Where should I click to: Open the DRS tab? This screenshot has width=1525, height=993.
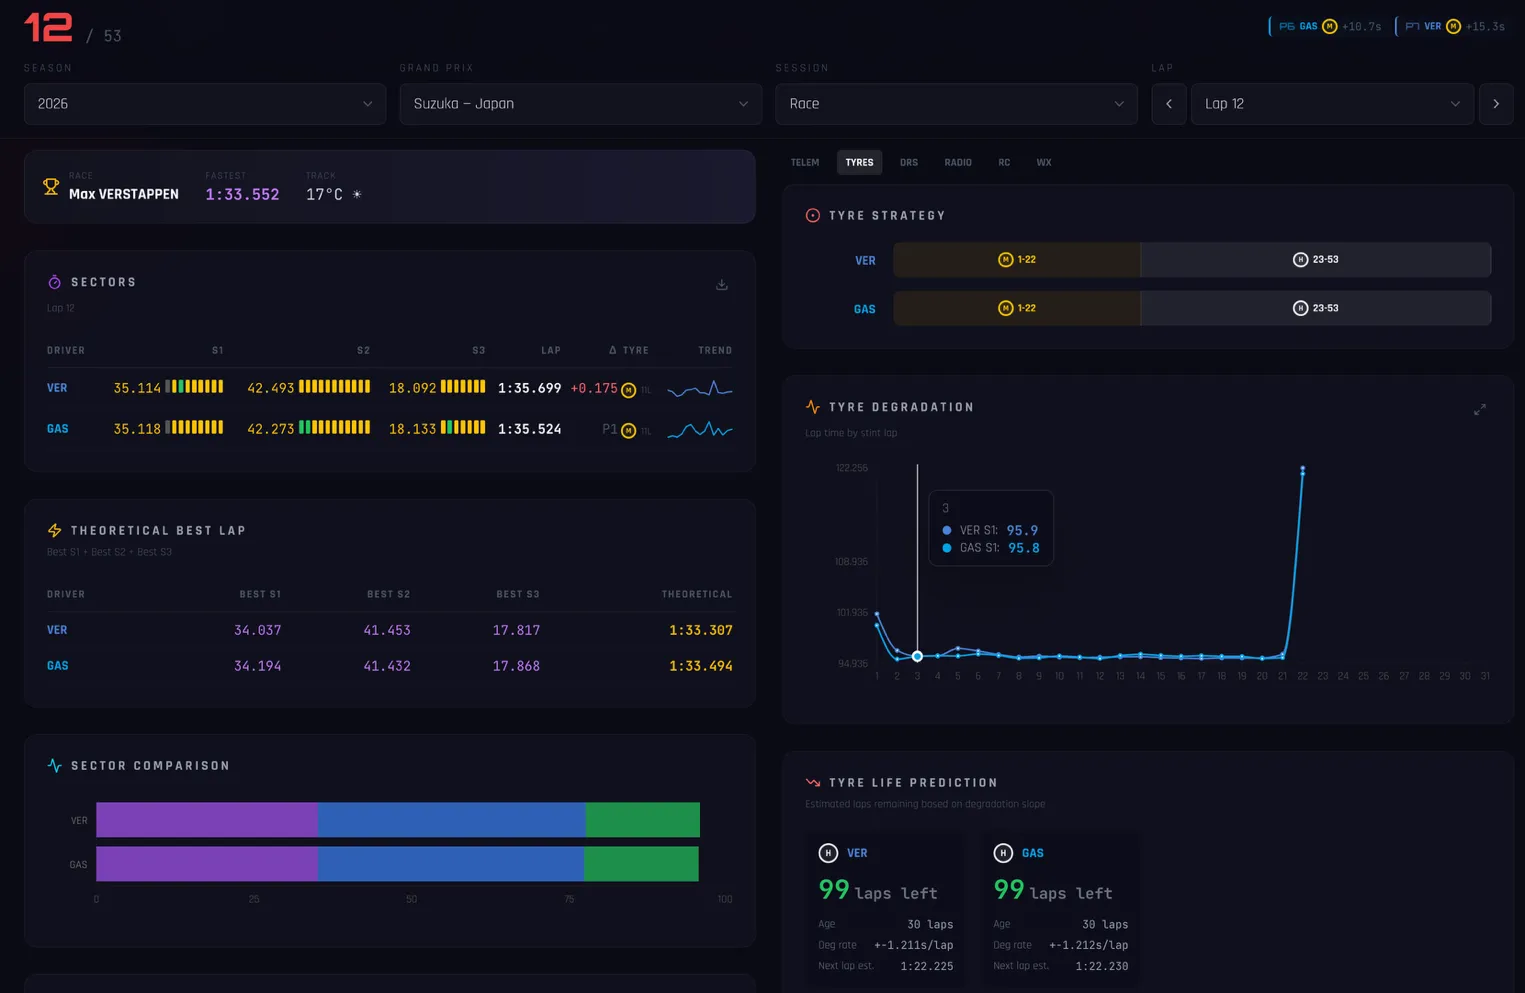pyautogui.click(x=909, y=162)
